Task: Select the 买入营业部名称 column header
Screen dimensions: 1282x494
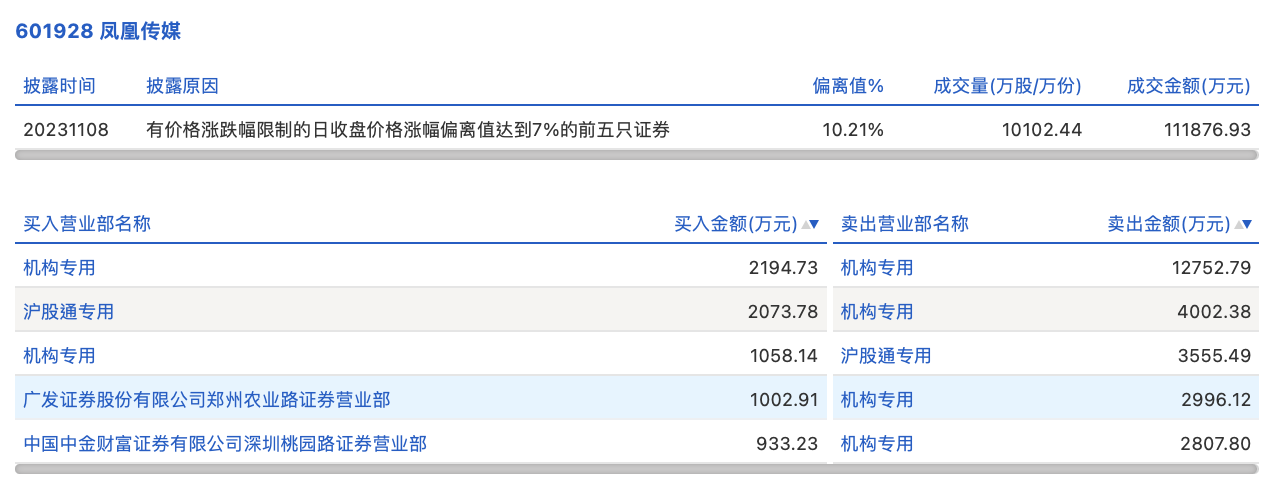Action: (87, 224)
